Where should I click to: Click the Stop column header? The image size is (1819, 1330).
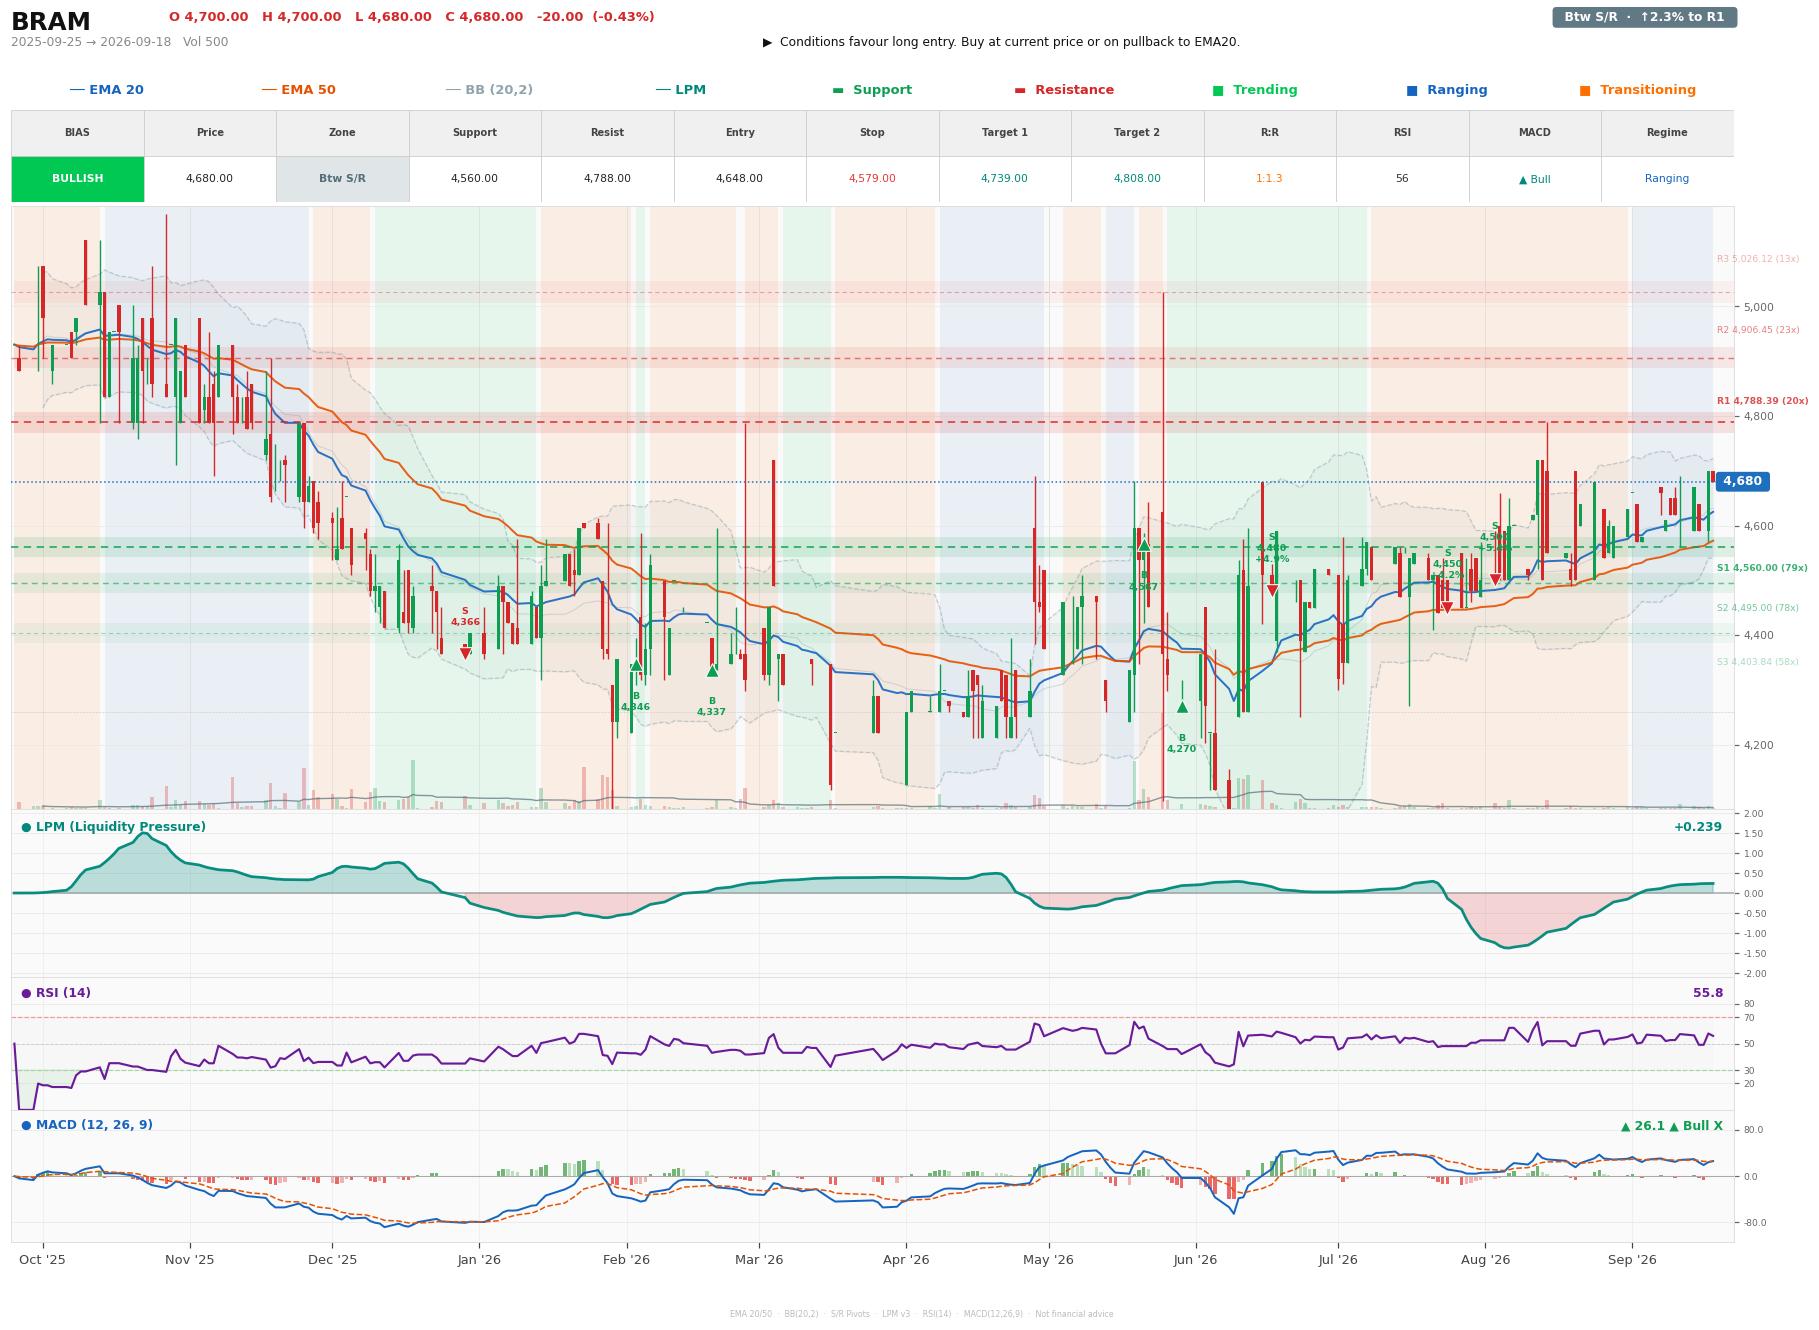pyautogui.click(x=872, y=133)
